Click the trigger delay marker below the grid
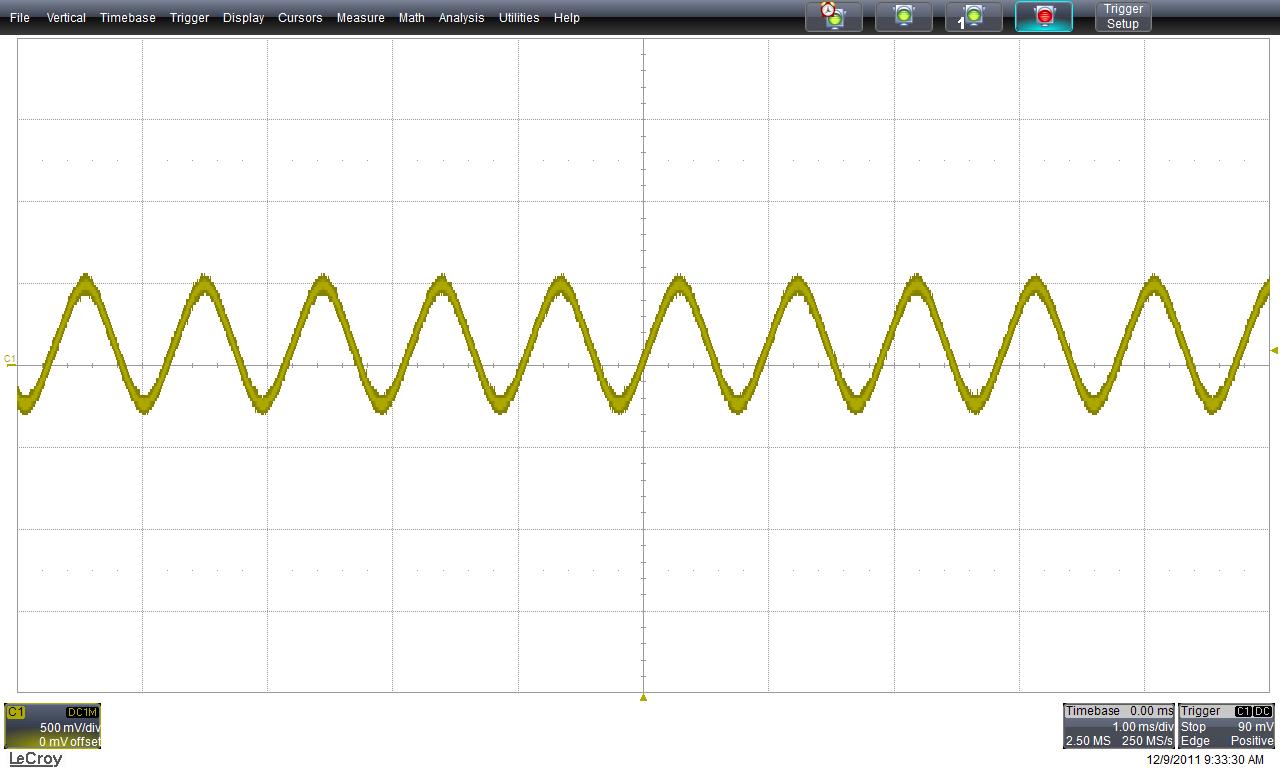This screenshot has width=1280, height=768. (x=643, y=697)
